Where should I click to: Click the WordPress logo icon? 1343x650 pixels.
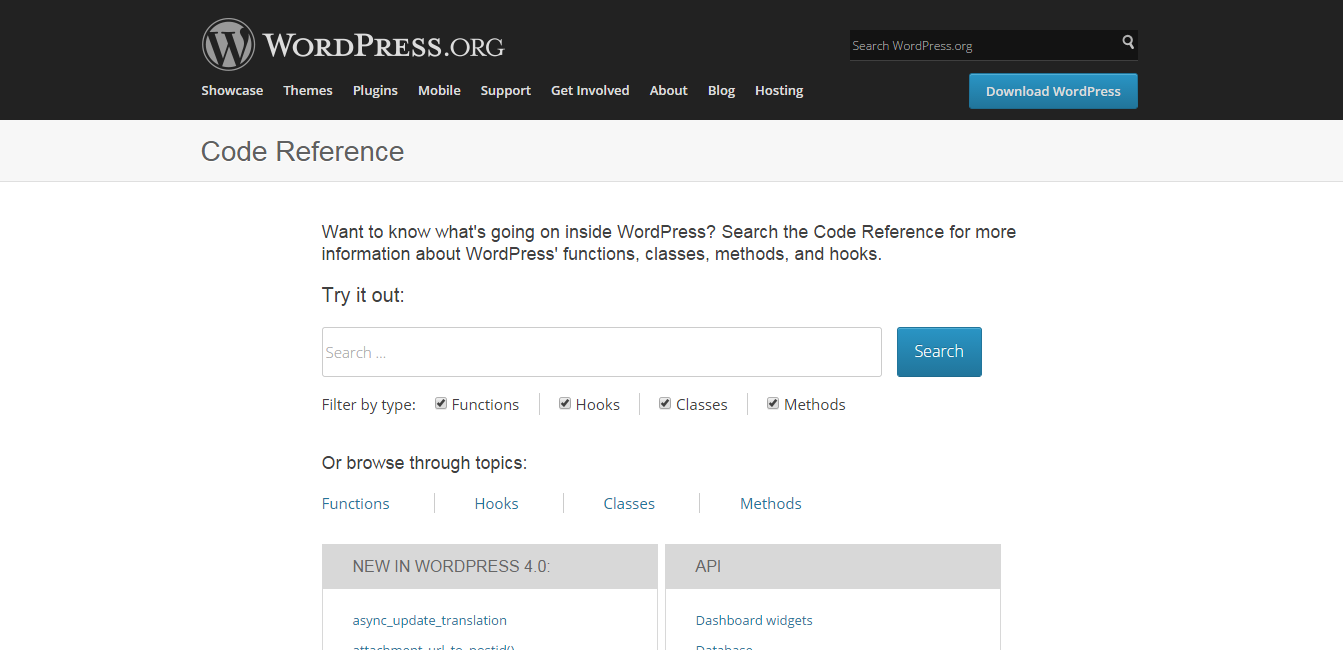coord(228,45)
